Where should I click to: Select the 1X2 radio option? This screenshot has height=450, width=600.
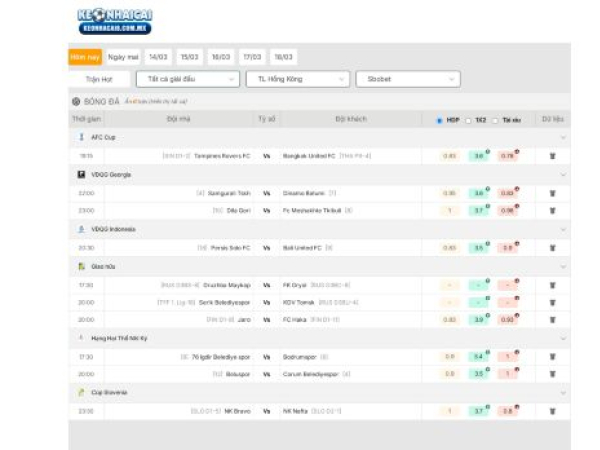[x=468, y=120]
